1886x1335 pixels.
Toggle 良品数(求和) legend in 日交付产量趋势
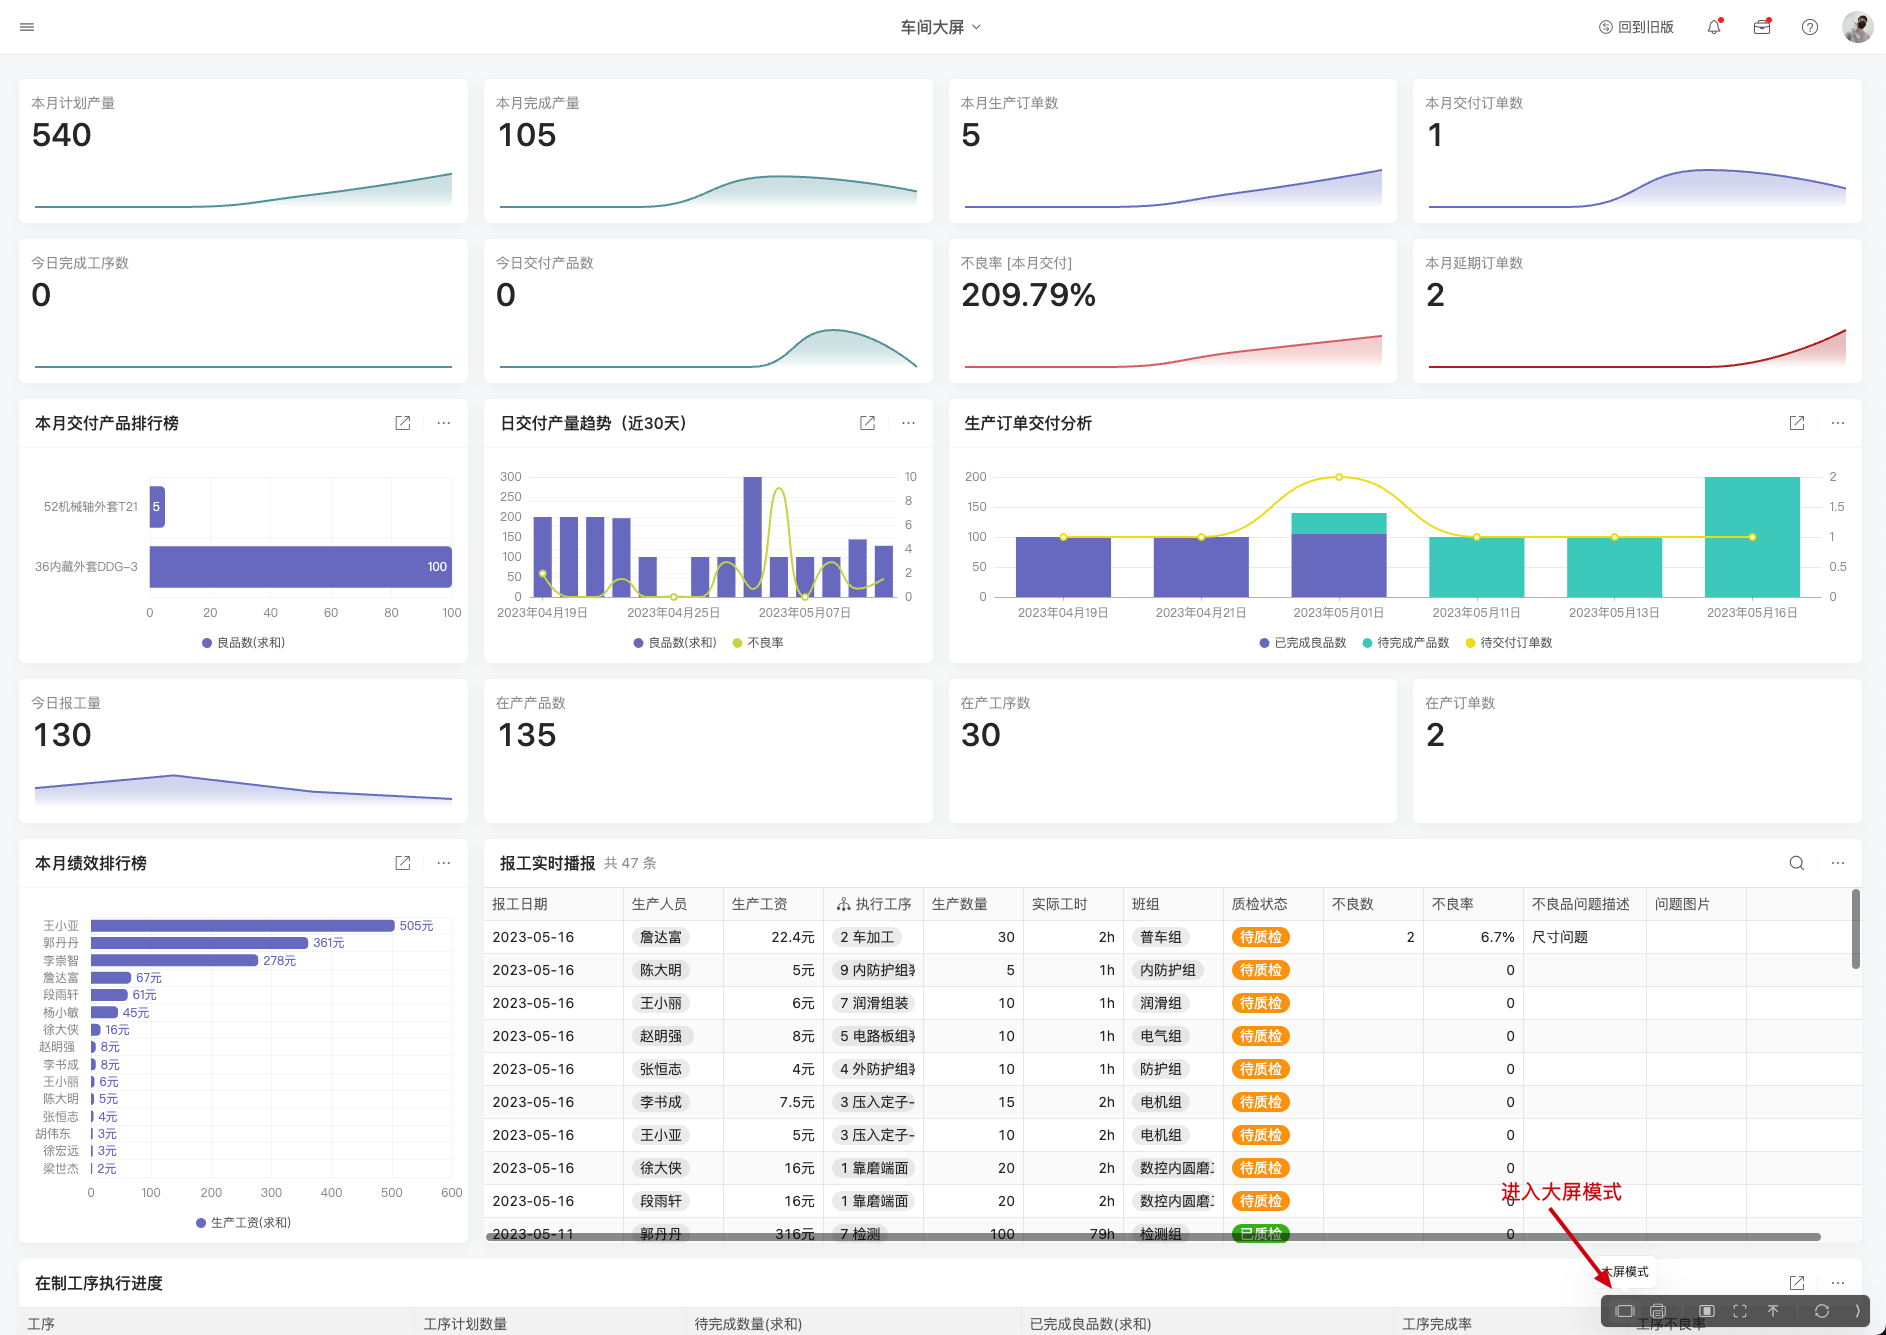coord(675,643)
